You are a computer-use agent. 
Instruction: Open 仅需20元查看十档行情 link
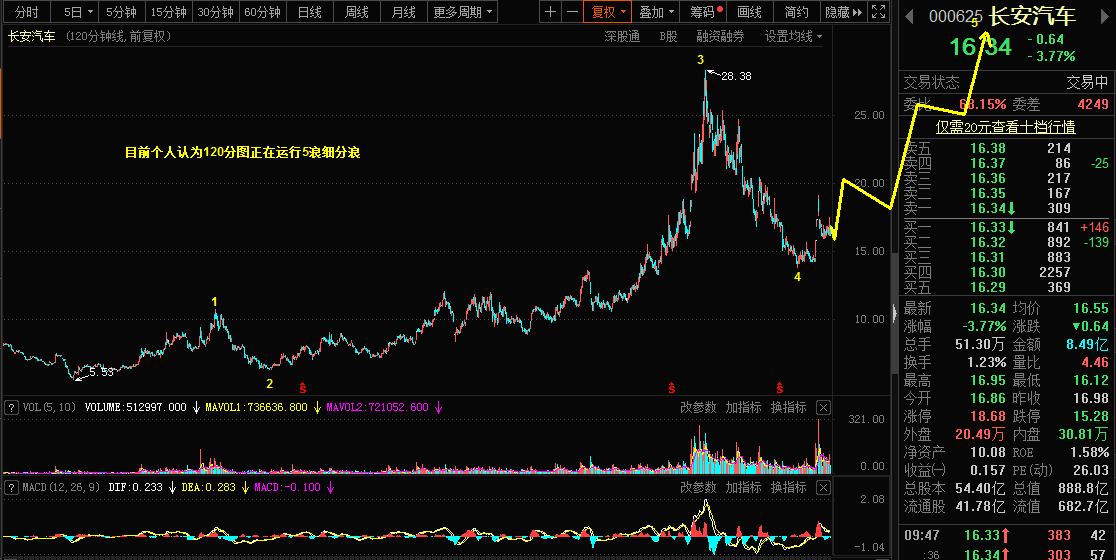click(x=1005, y=127)
